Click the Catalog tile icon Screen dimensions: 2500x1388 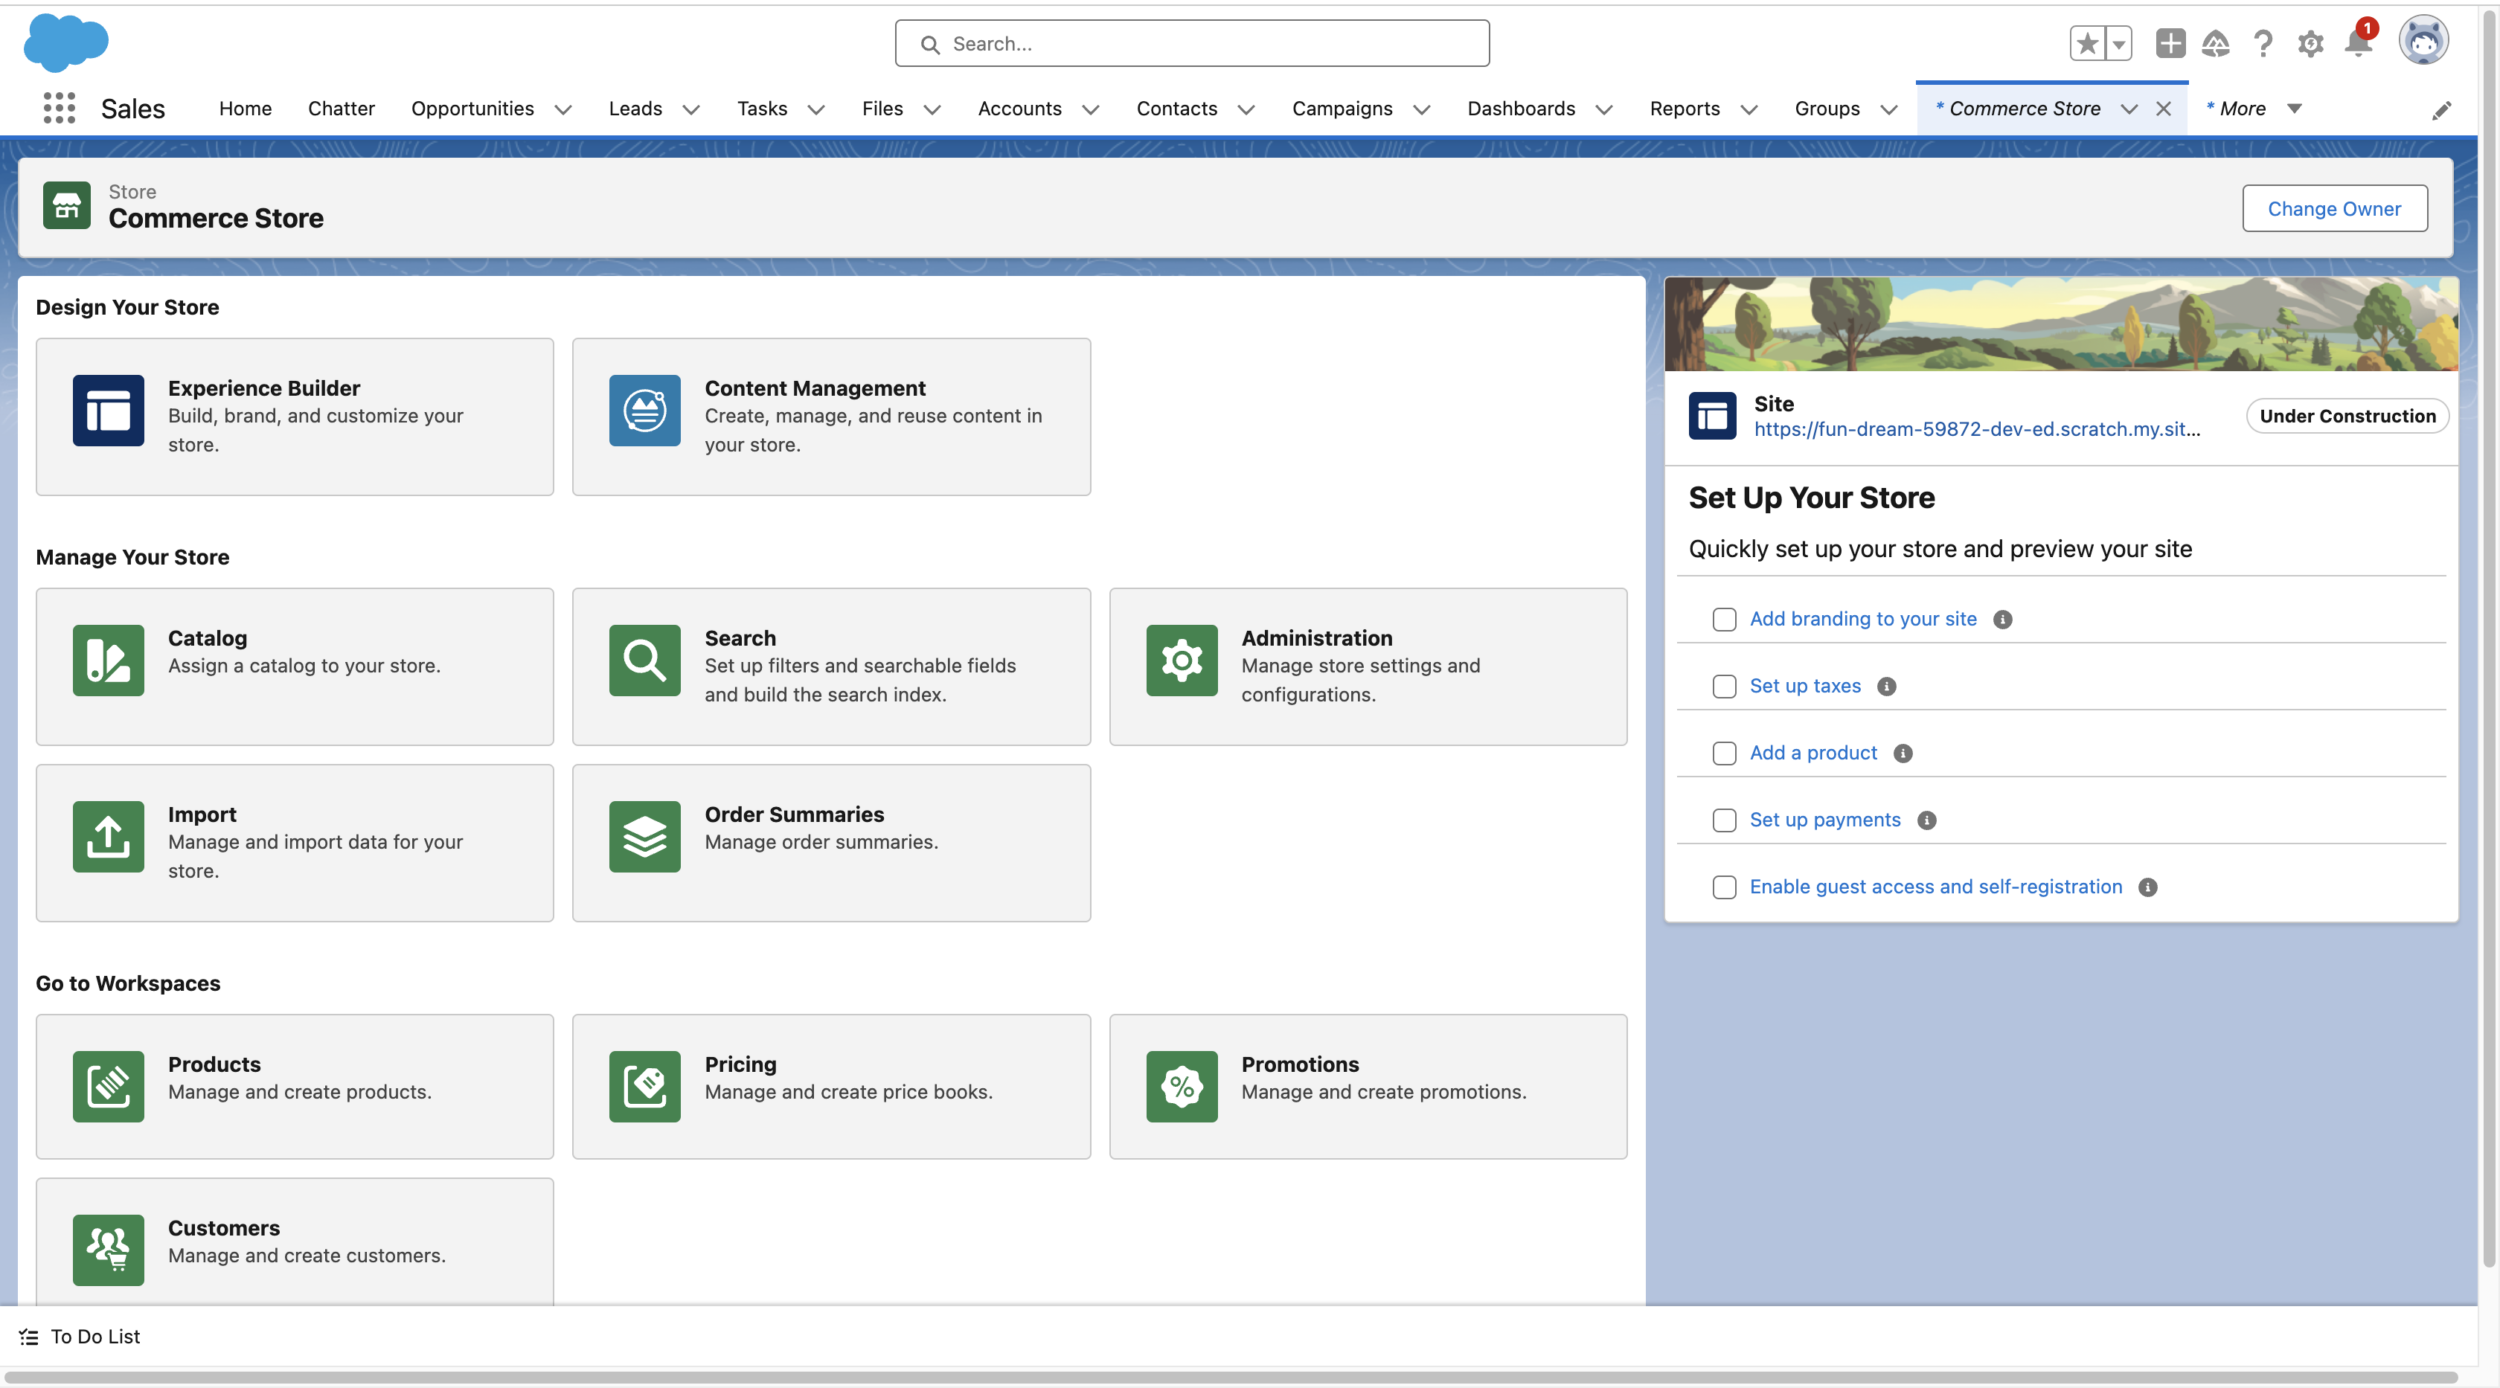[108, 660]
